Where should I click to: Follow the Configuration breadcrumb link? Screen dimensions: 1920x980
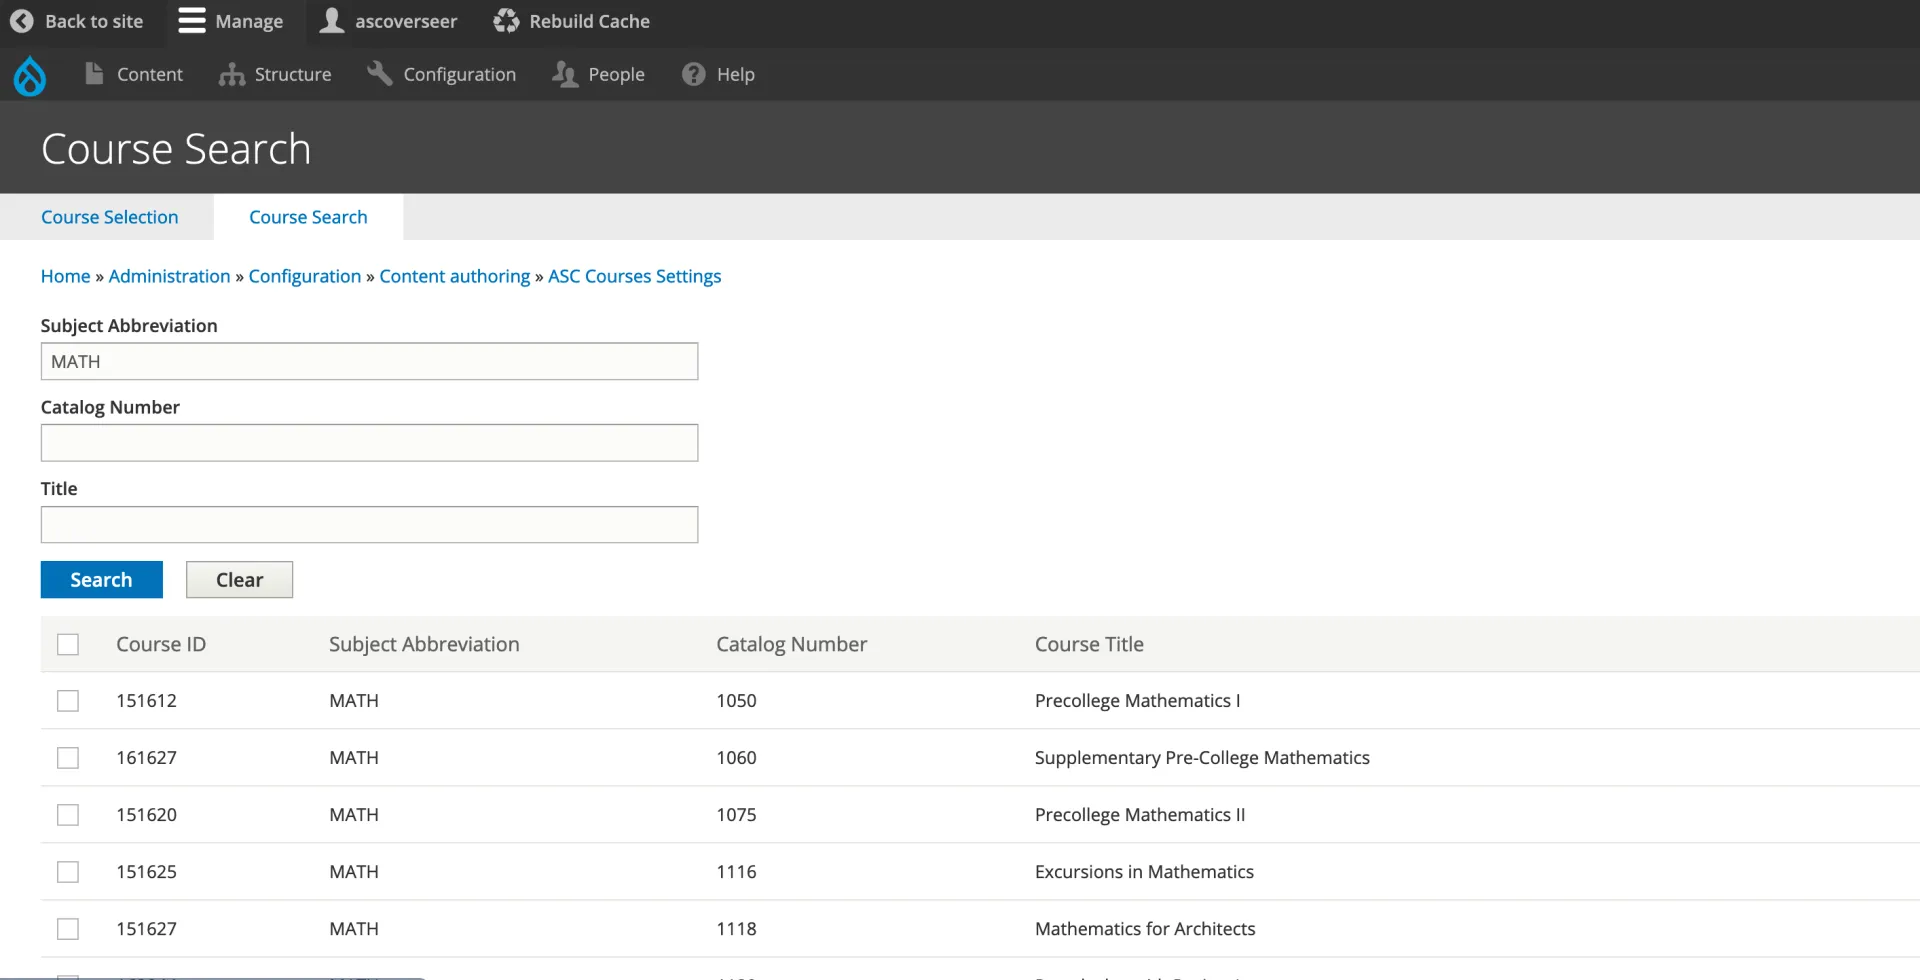305,276
